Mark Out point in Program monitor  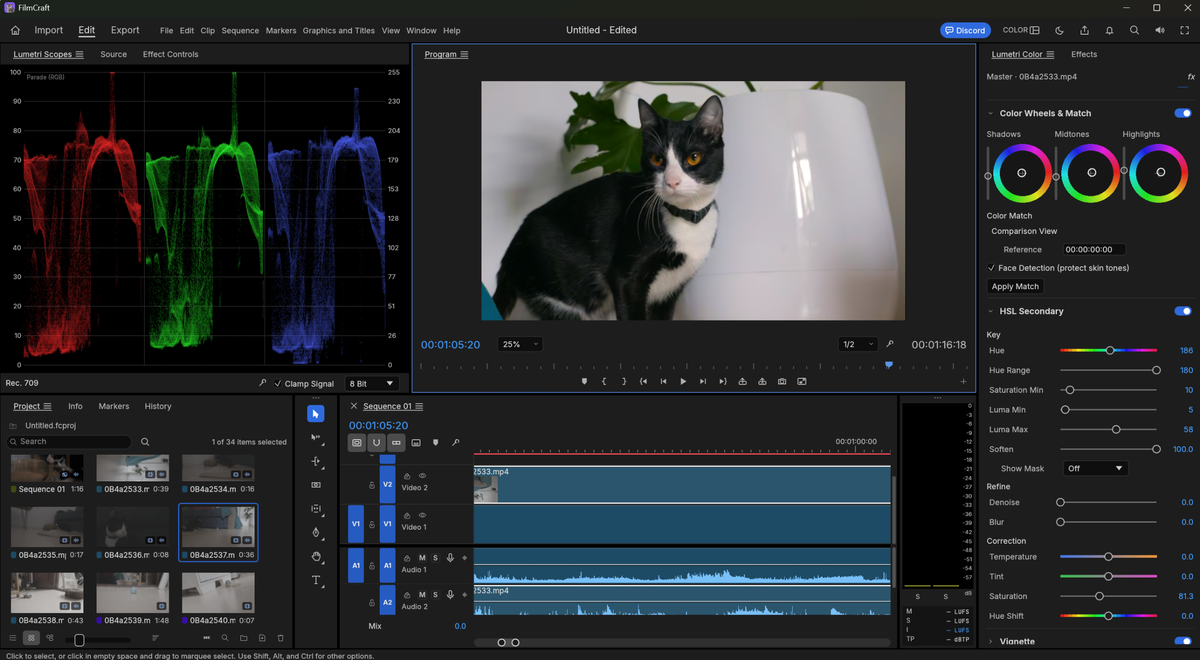(624, 381)
